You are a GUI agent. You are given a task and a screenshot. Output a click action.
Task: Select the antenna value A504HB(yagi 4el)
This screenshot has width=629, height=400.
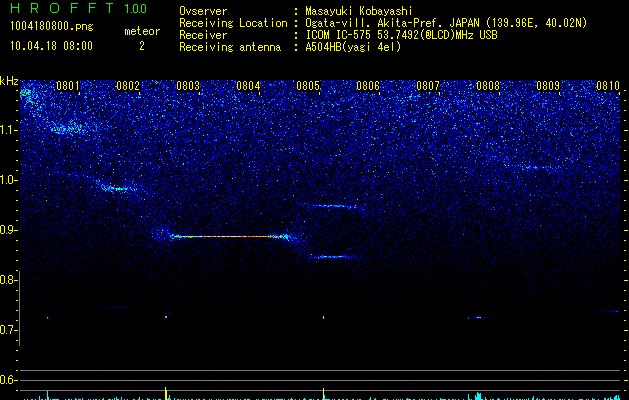[x=353, y=47]
